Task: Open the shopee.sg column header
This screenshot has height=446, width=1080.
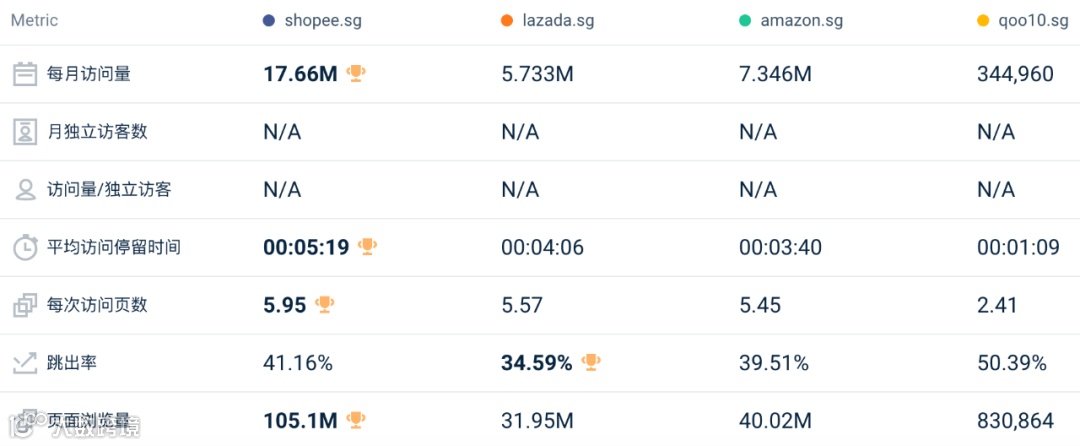Action: (x=320, y=21)
